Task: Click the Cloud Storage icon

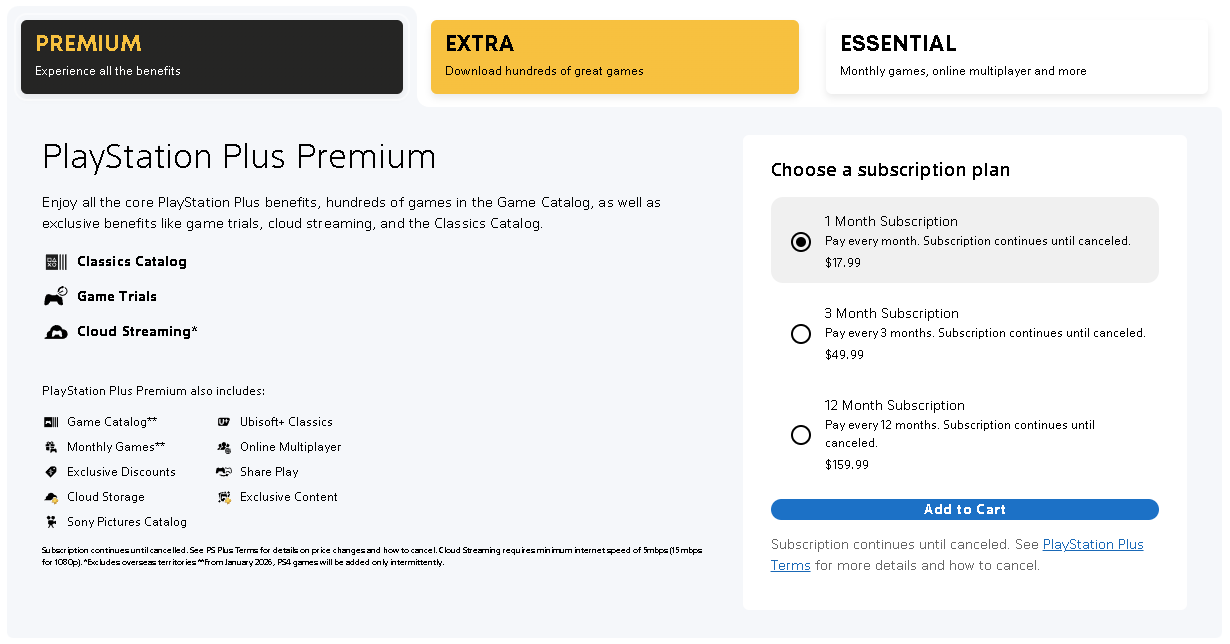Action: tap(50, 496)
